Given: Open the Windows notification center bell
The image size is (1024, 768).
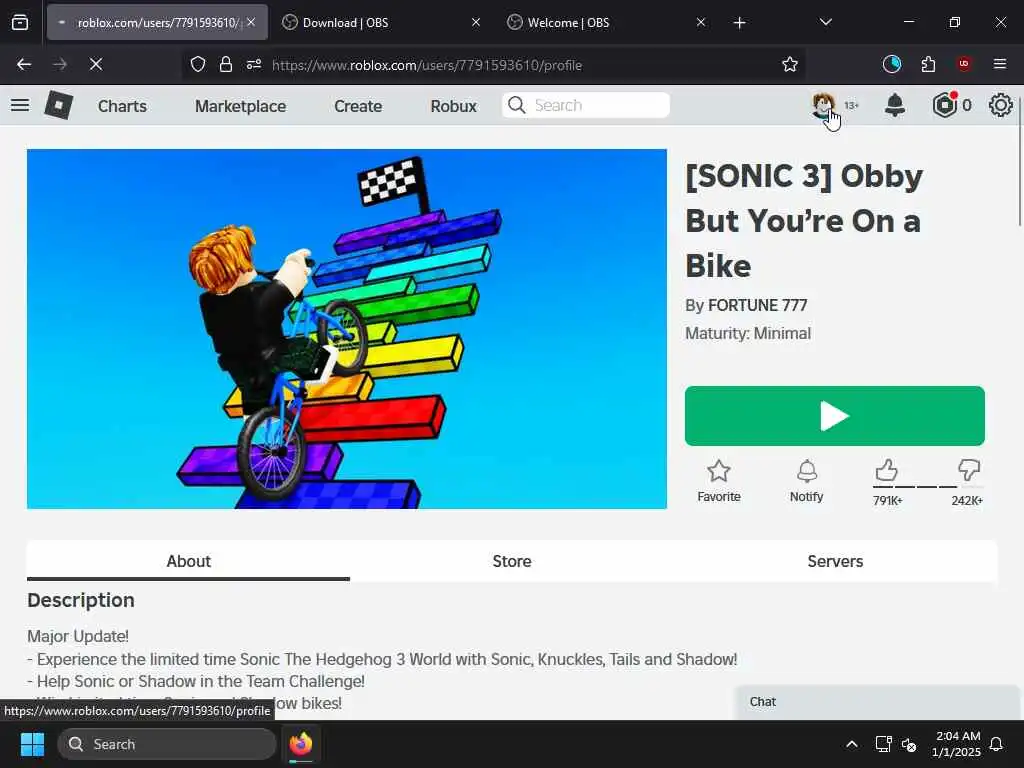Looking at the screenshot, I should [x=996, y=744].
